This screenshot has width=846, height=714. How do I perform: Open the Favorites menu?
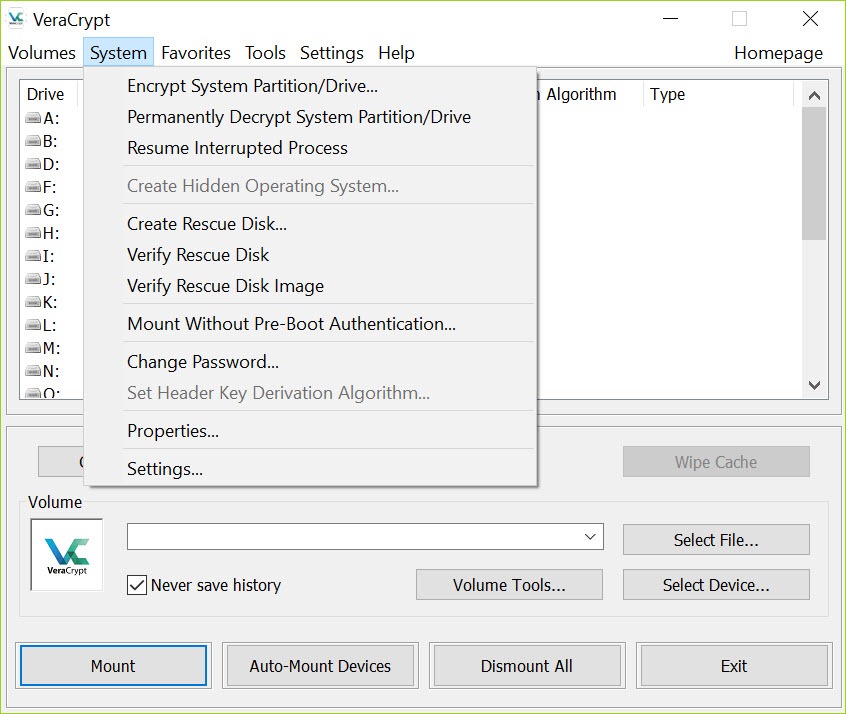(196, 53)
